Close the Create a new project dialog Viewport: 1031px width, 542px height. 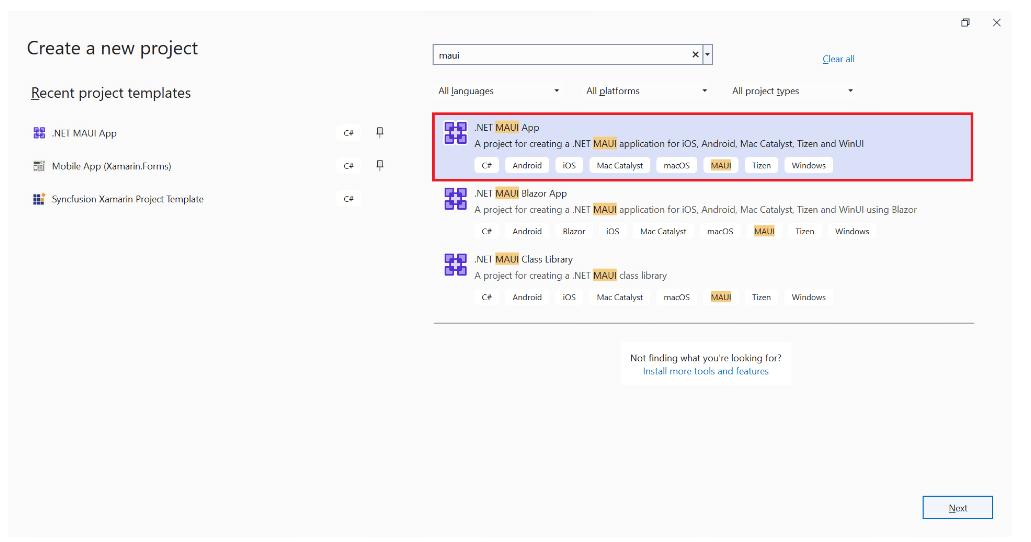(x=997, y=22)
